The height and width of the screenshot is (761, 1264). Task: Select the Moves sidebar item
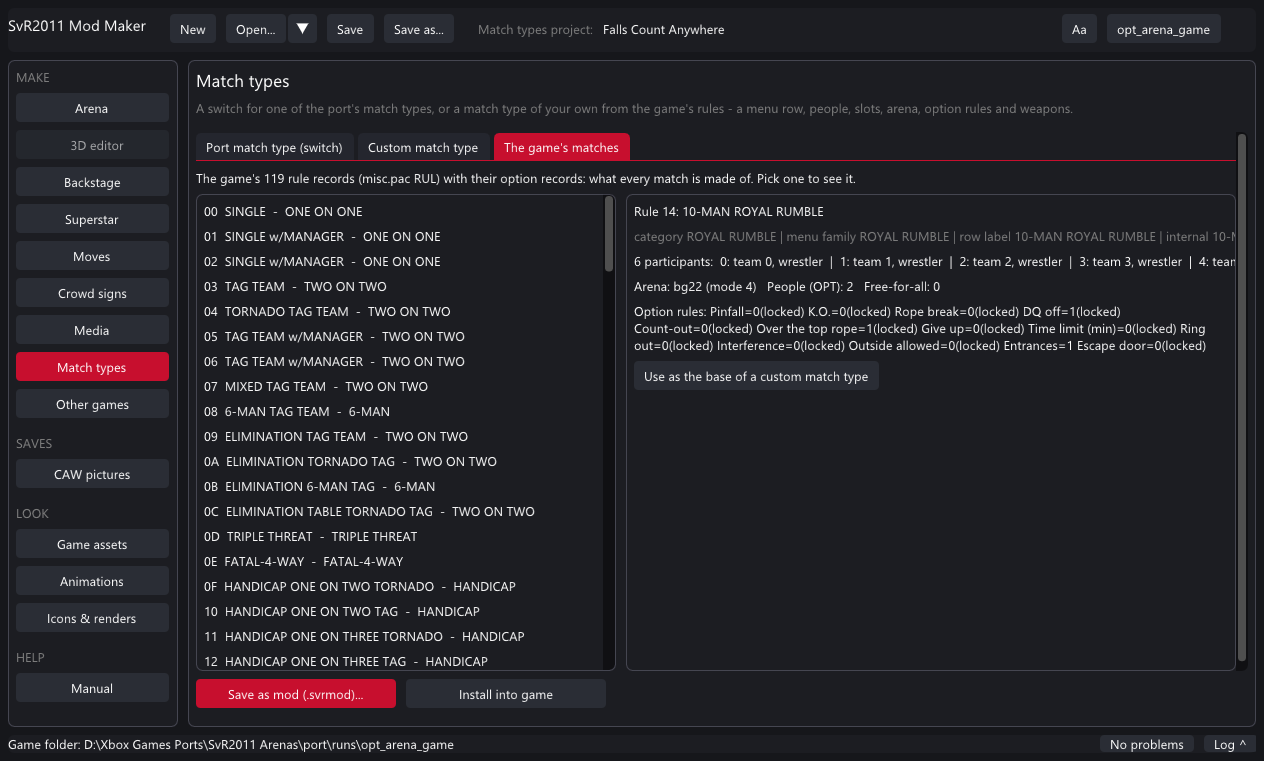coord(92,256)
